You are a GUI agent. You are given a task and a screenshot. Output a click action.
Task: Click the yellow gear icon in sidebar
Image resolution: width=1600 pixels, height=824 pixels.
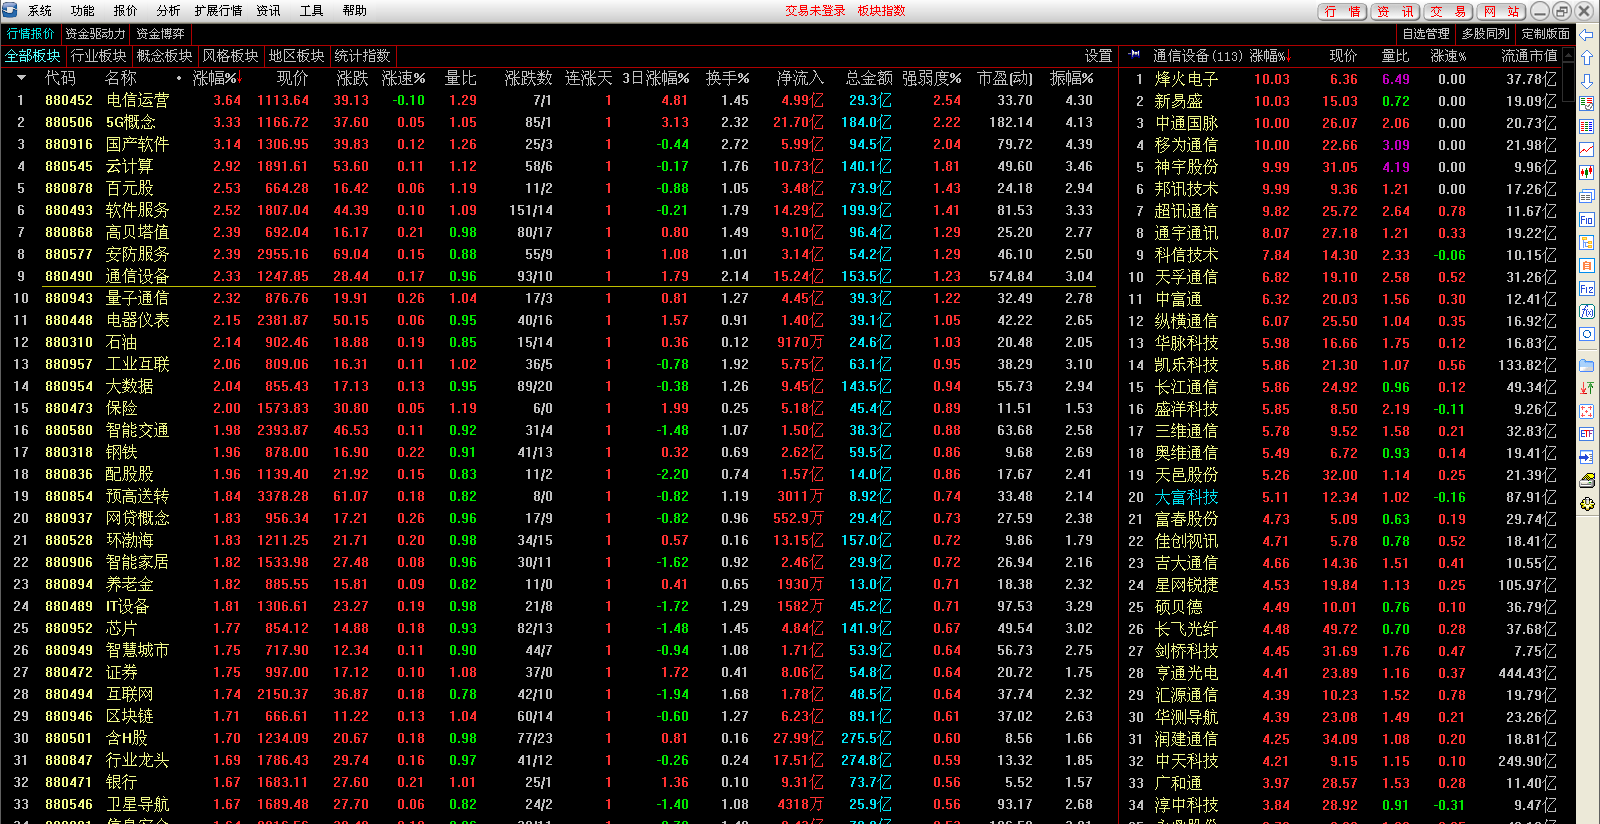(1587, 503)
